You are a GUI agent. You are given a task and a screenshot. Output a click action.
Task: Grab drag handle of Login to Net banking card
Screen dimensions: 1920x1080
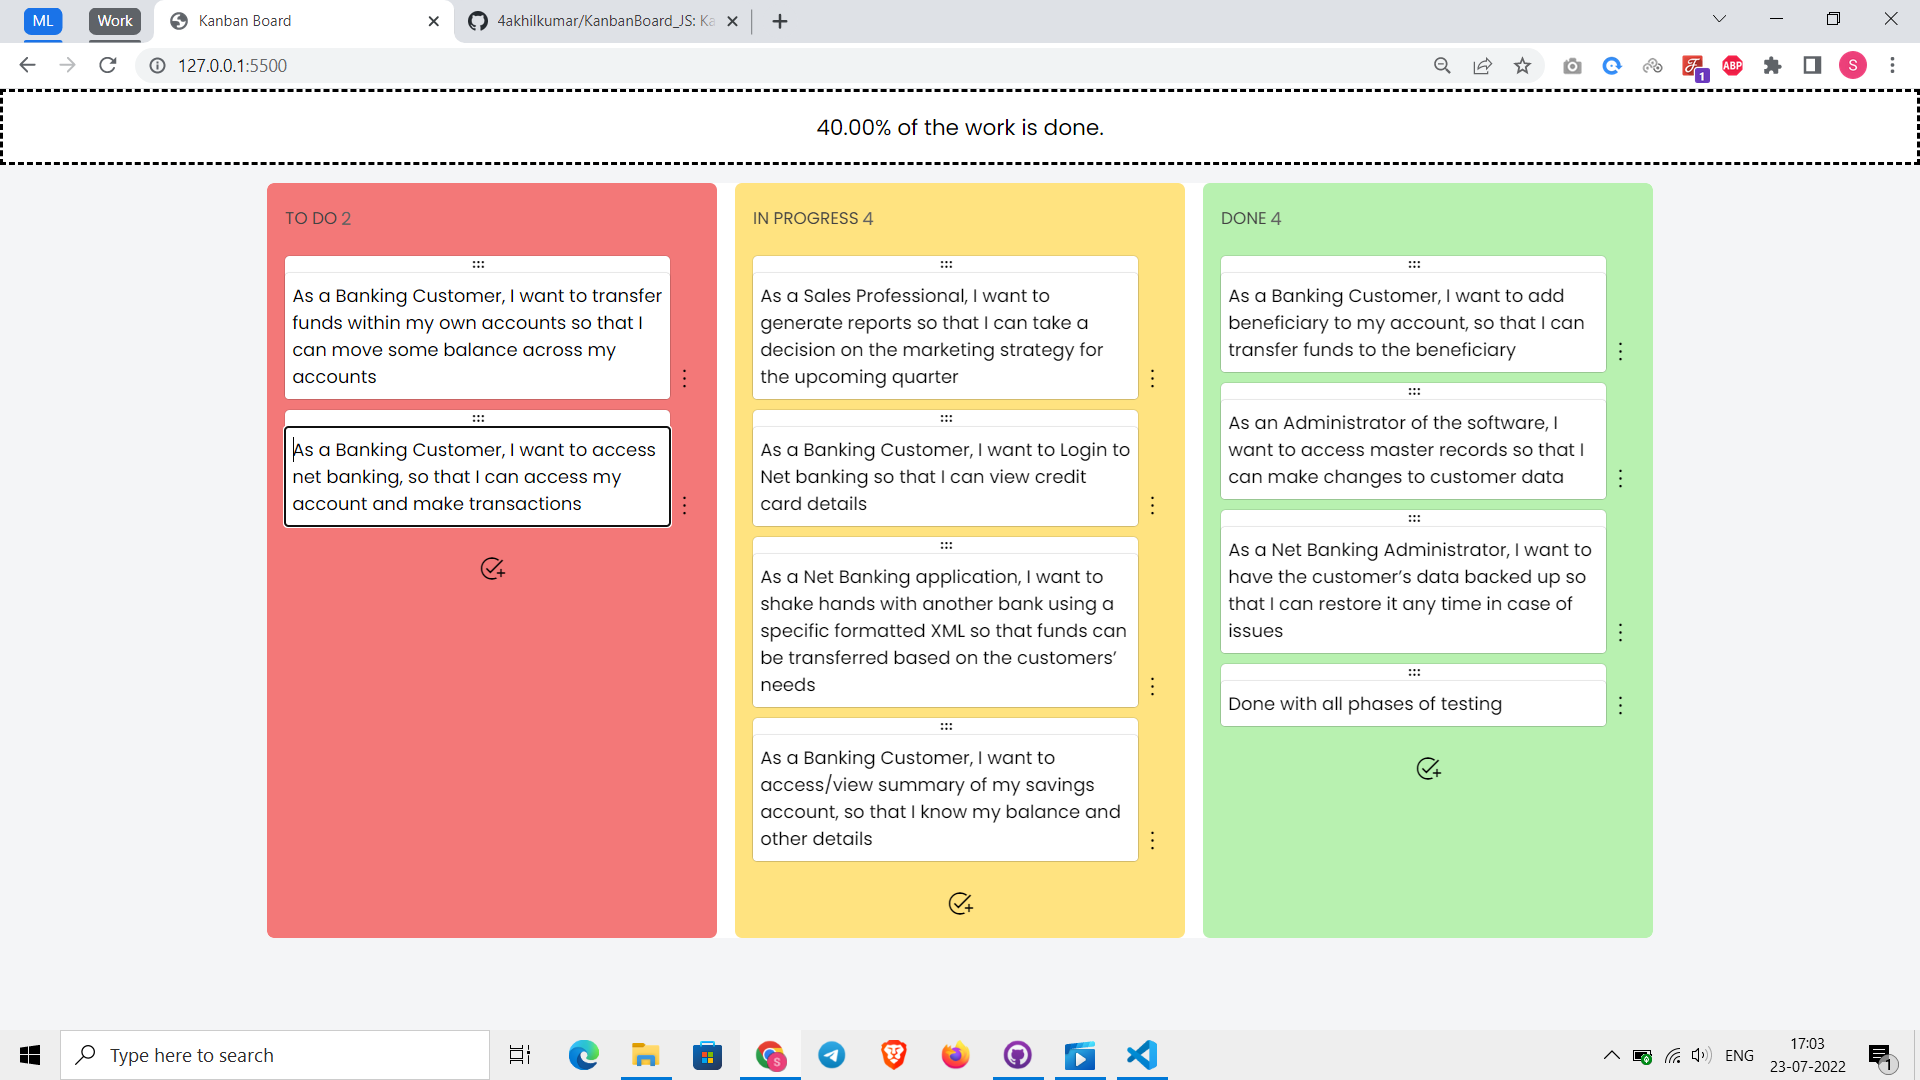[946, 419]
